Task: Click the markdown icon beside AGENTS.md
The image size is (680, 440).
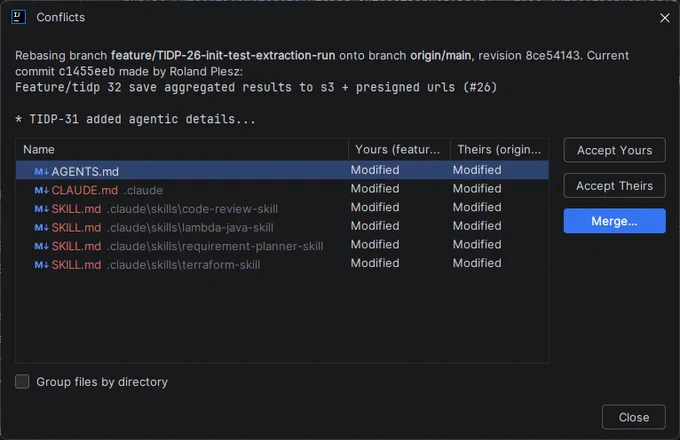Action: click(x=41, y=172)
